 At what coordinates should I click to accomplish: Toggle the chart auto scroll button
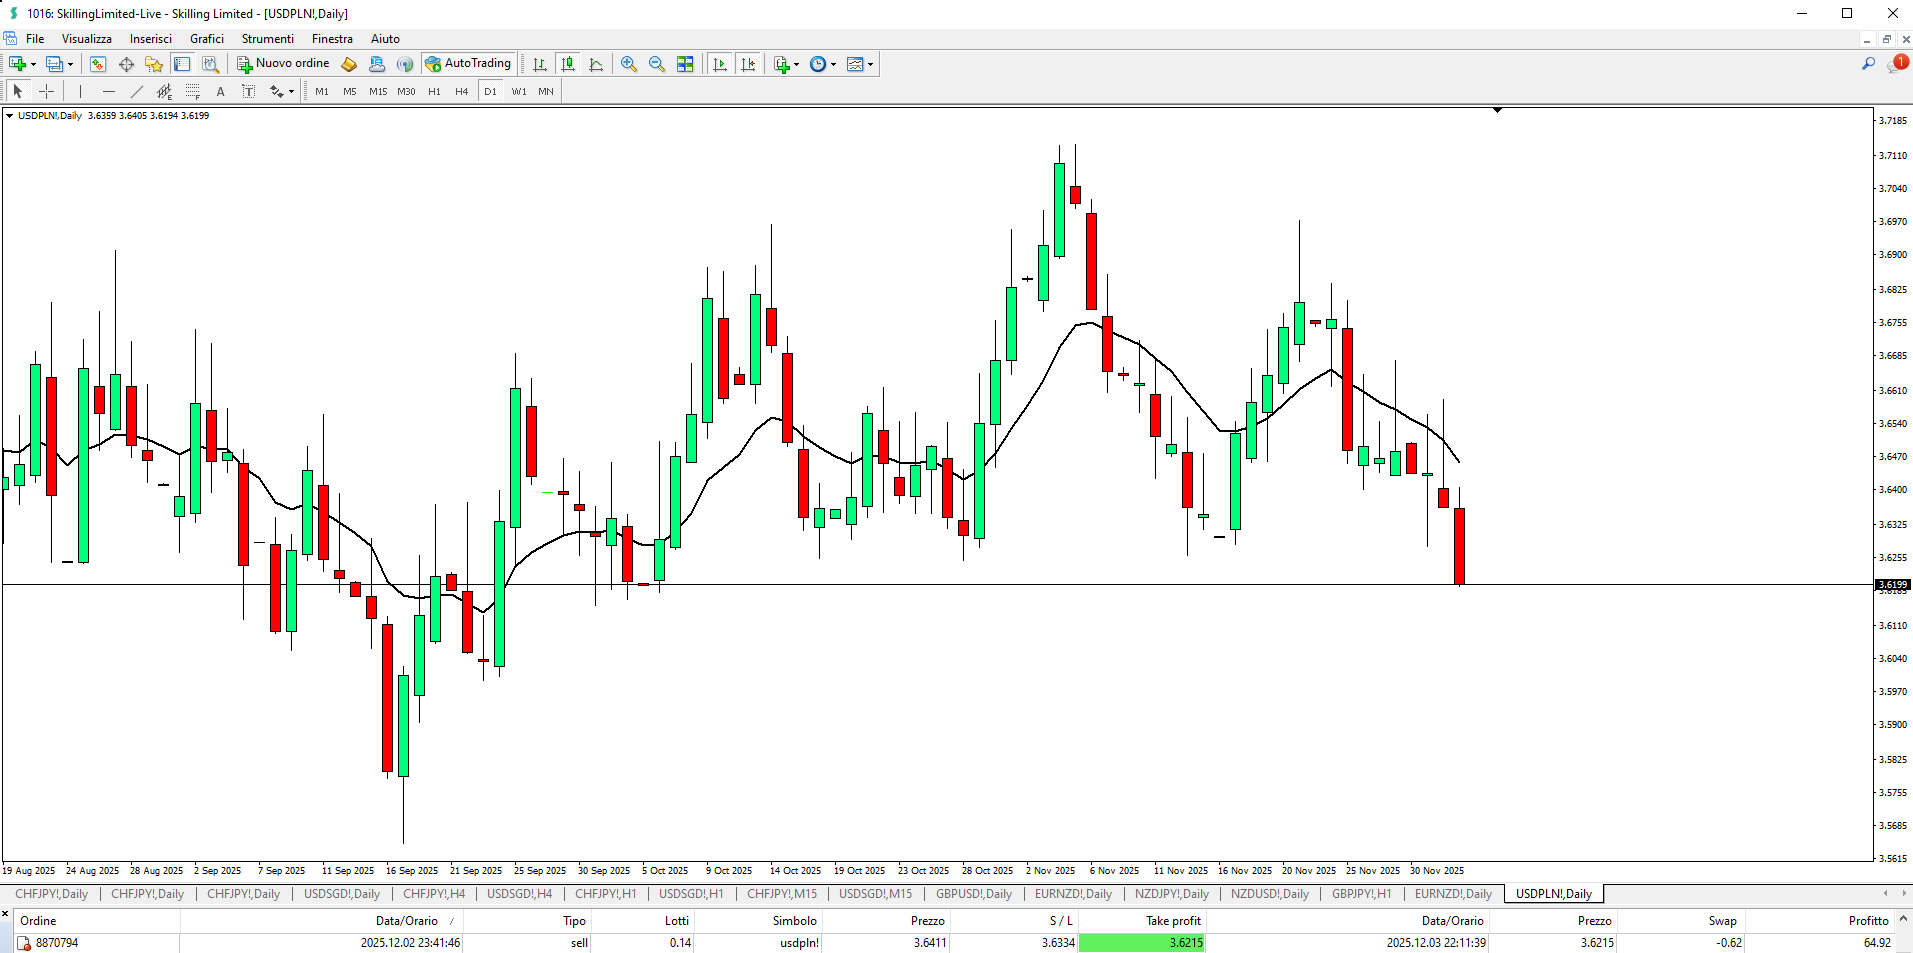tap(719, 64)
